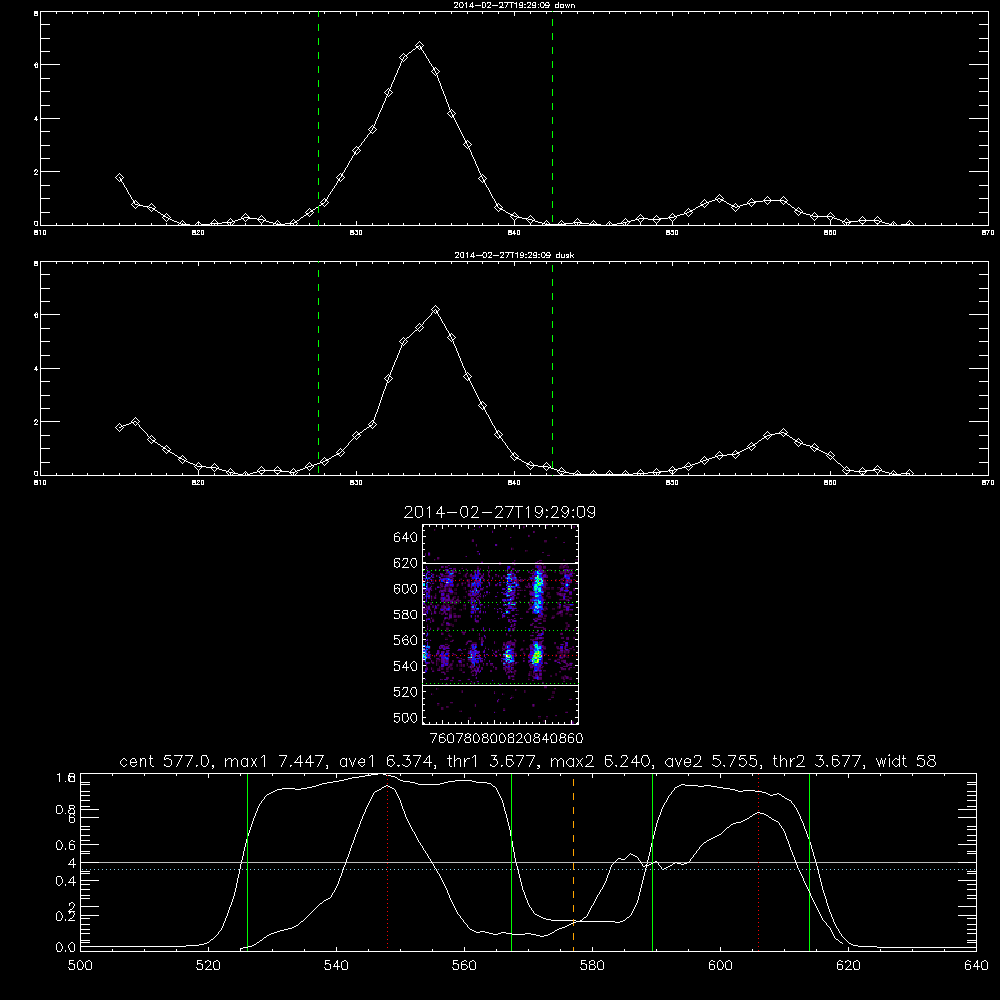Click the 500 label on heatmap y-axis
The width and height of the screenshot is (1000, 1000).
pos(406,717)
